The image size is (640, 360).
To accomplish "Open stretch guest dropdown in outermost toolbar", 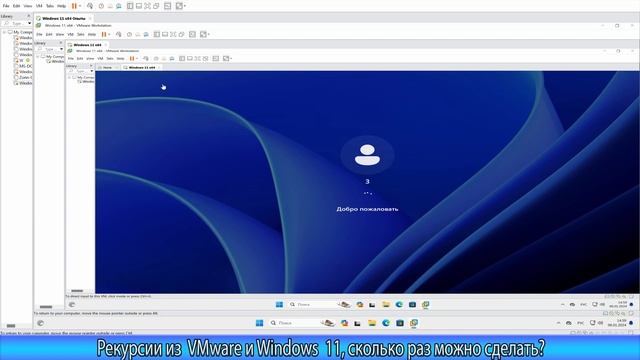I will point(184,6).
